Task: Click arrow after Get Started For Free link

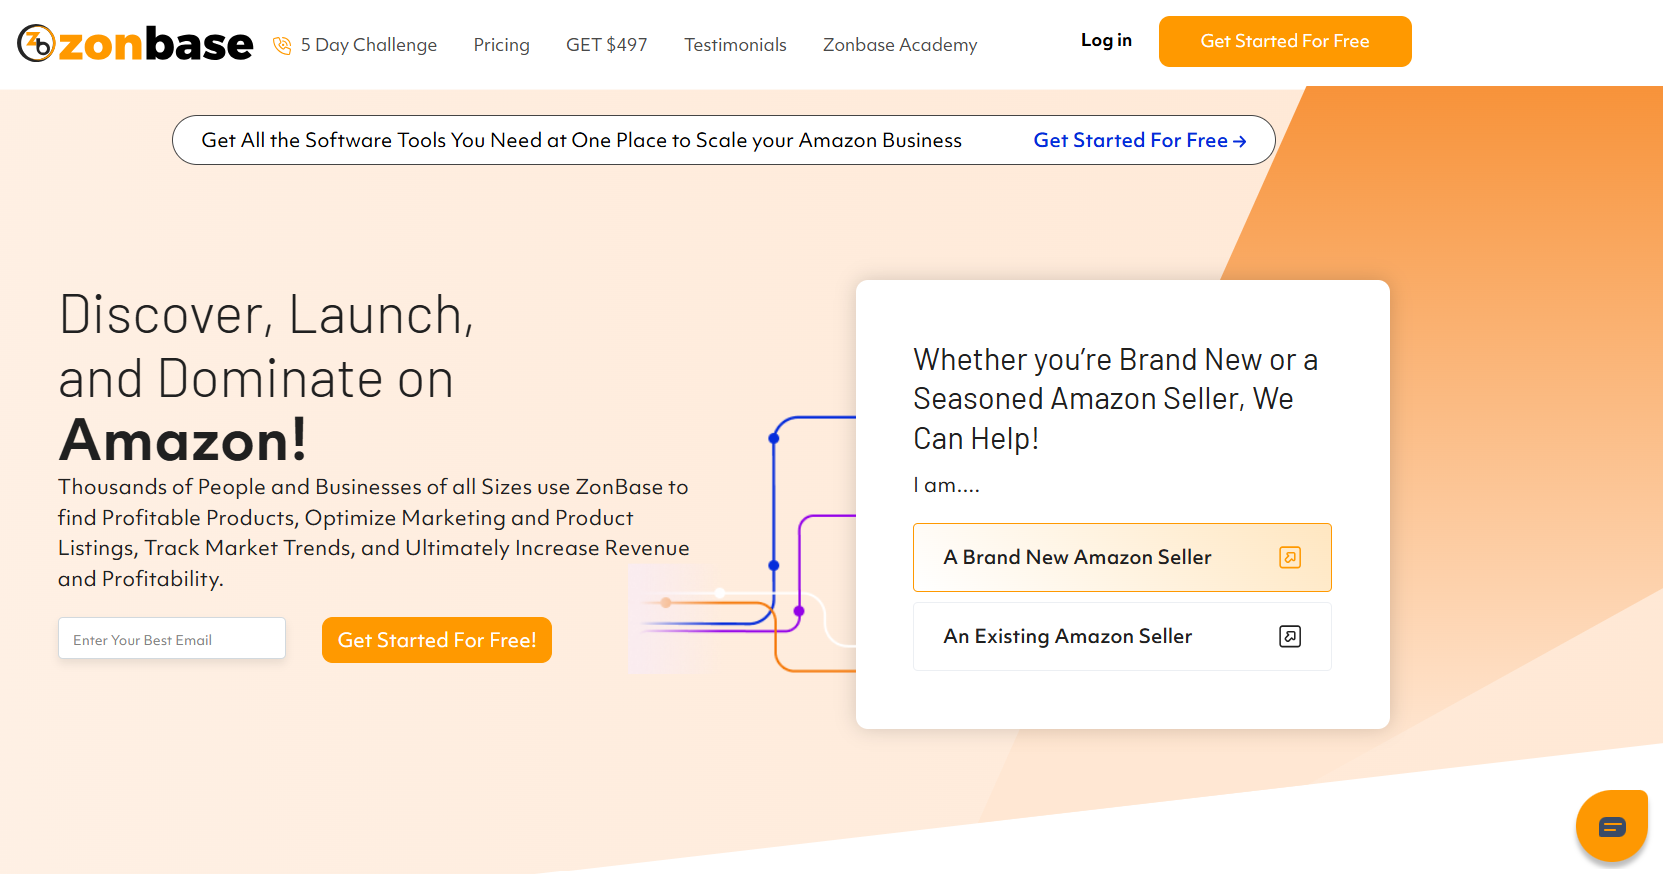Action: [1240, 141]
